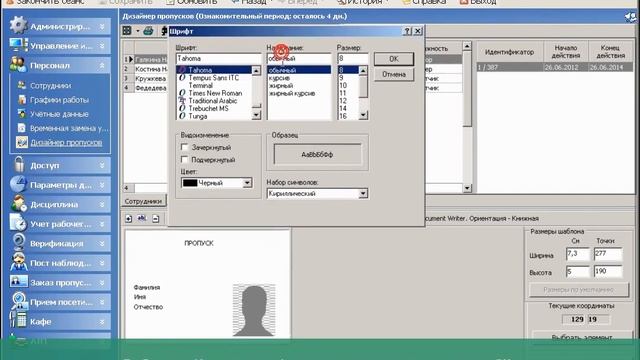Click the Обновить item in top toolbar

[191, 2]
